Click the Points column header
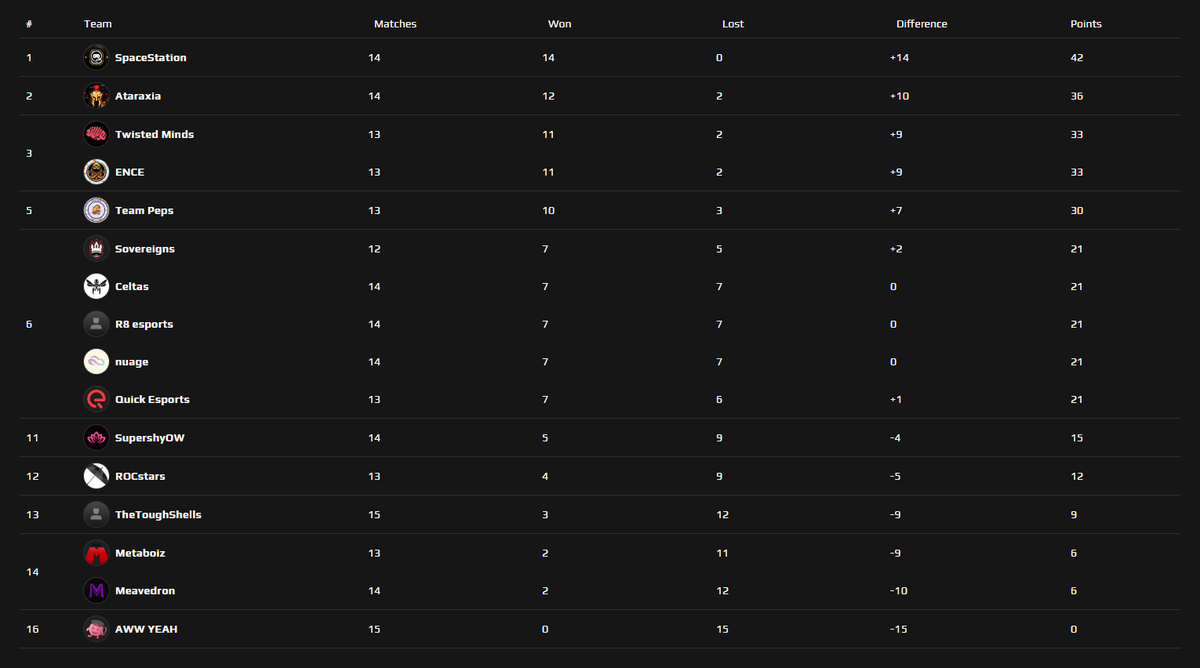This screenshot has width=1200, height=668. [x=1086, y=24]
